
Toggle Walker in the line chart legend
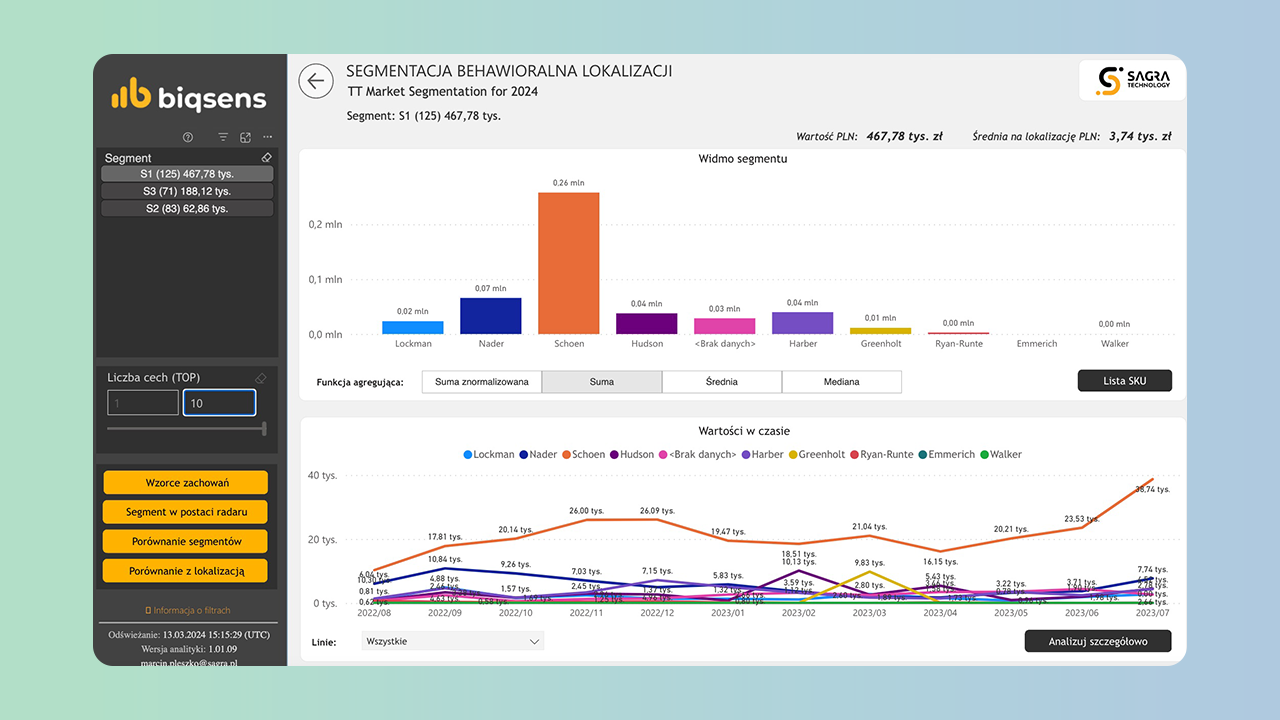click(1001, 454)
